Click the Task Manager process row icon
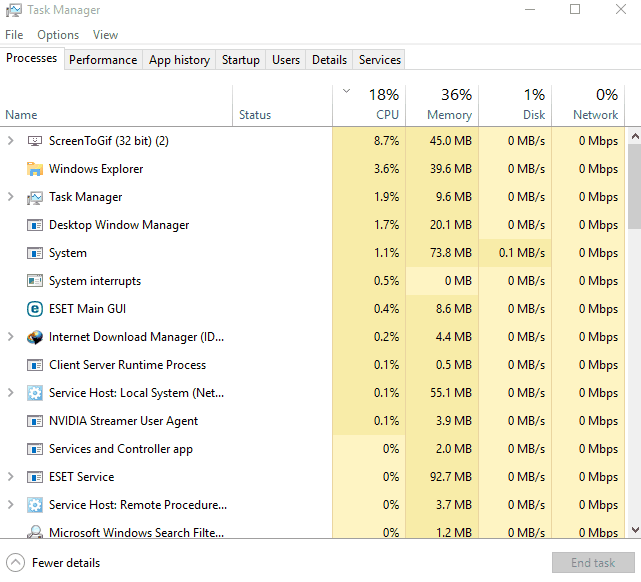This screenshot has width=641, height=582. pos(35,197)
